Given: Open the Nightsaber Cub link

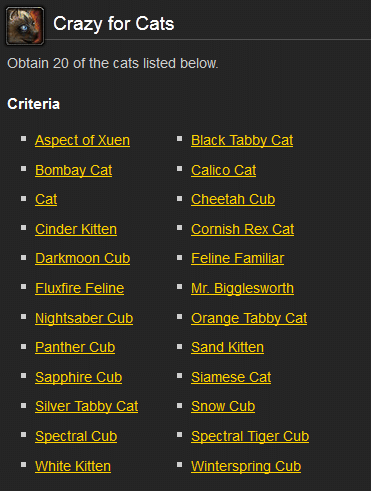Looking at the screenshot, I should tap(84, 318).
